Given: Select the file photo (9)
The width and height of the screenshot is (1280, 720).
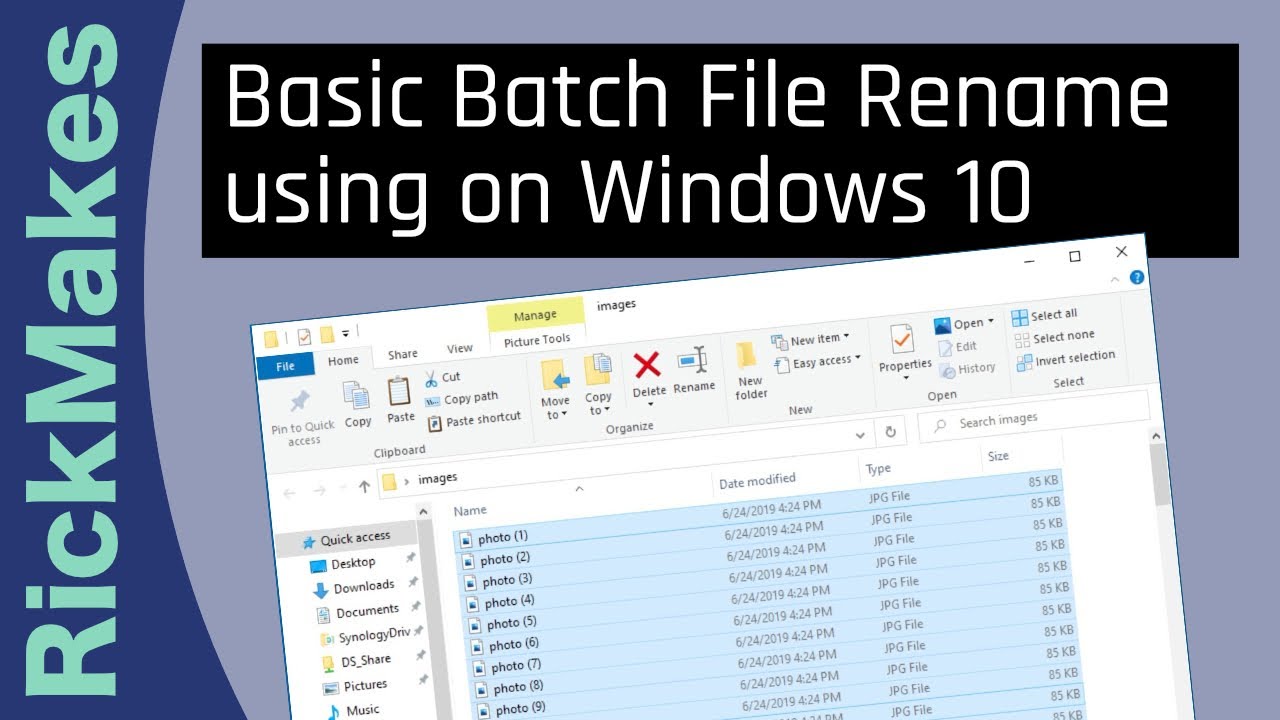Looking at the screenshot, I should point(519,709).
